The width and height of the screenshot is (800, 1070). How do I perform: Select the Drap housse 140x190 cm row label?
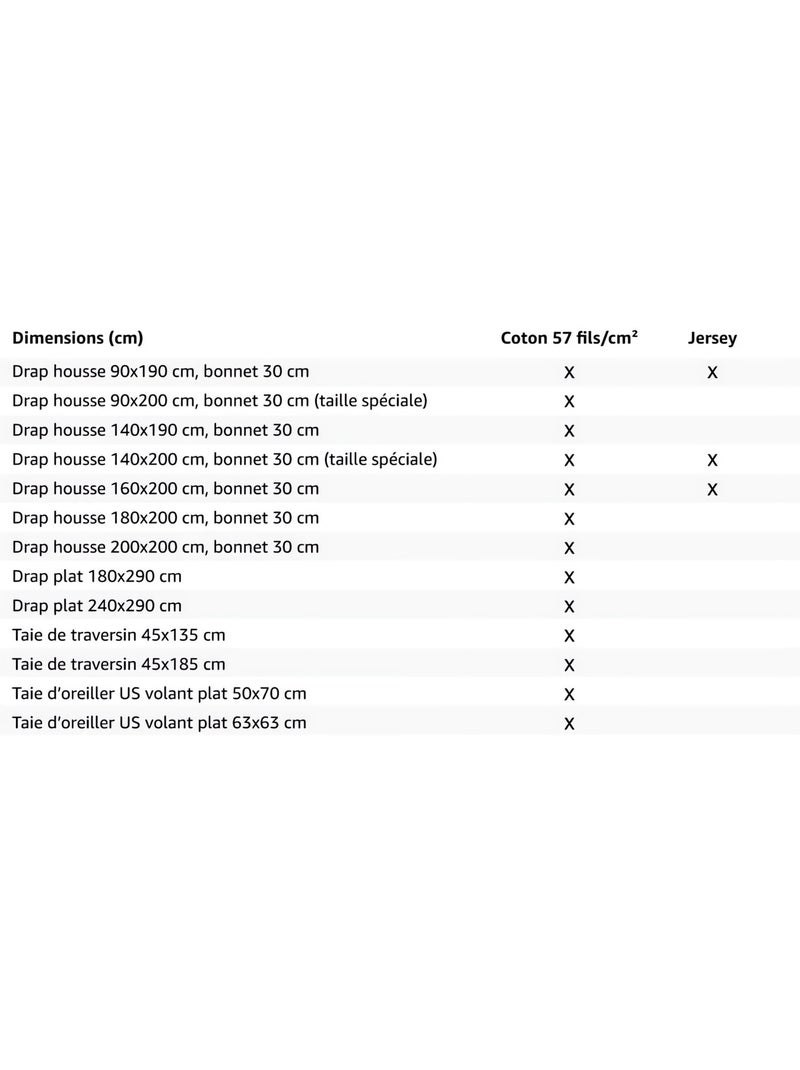click(x=166, y=430)
